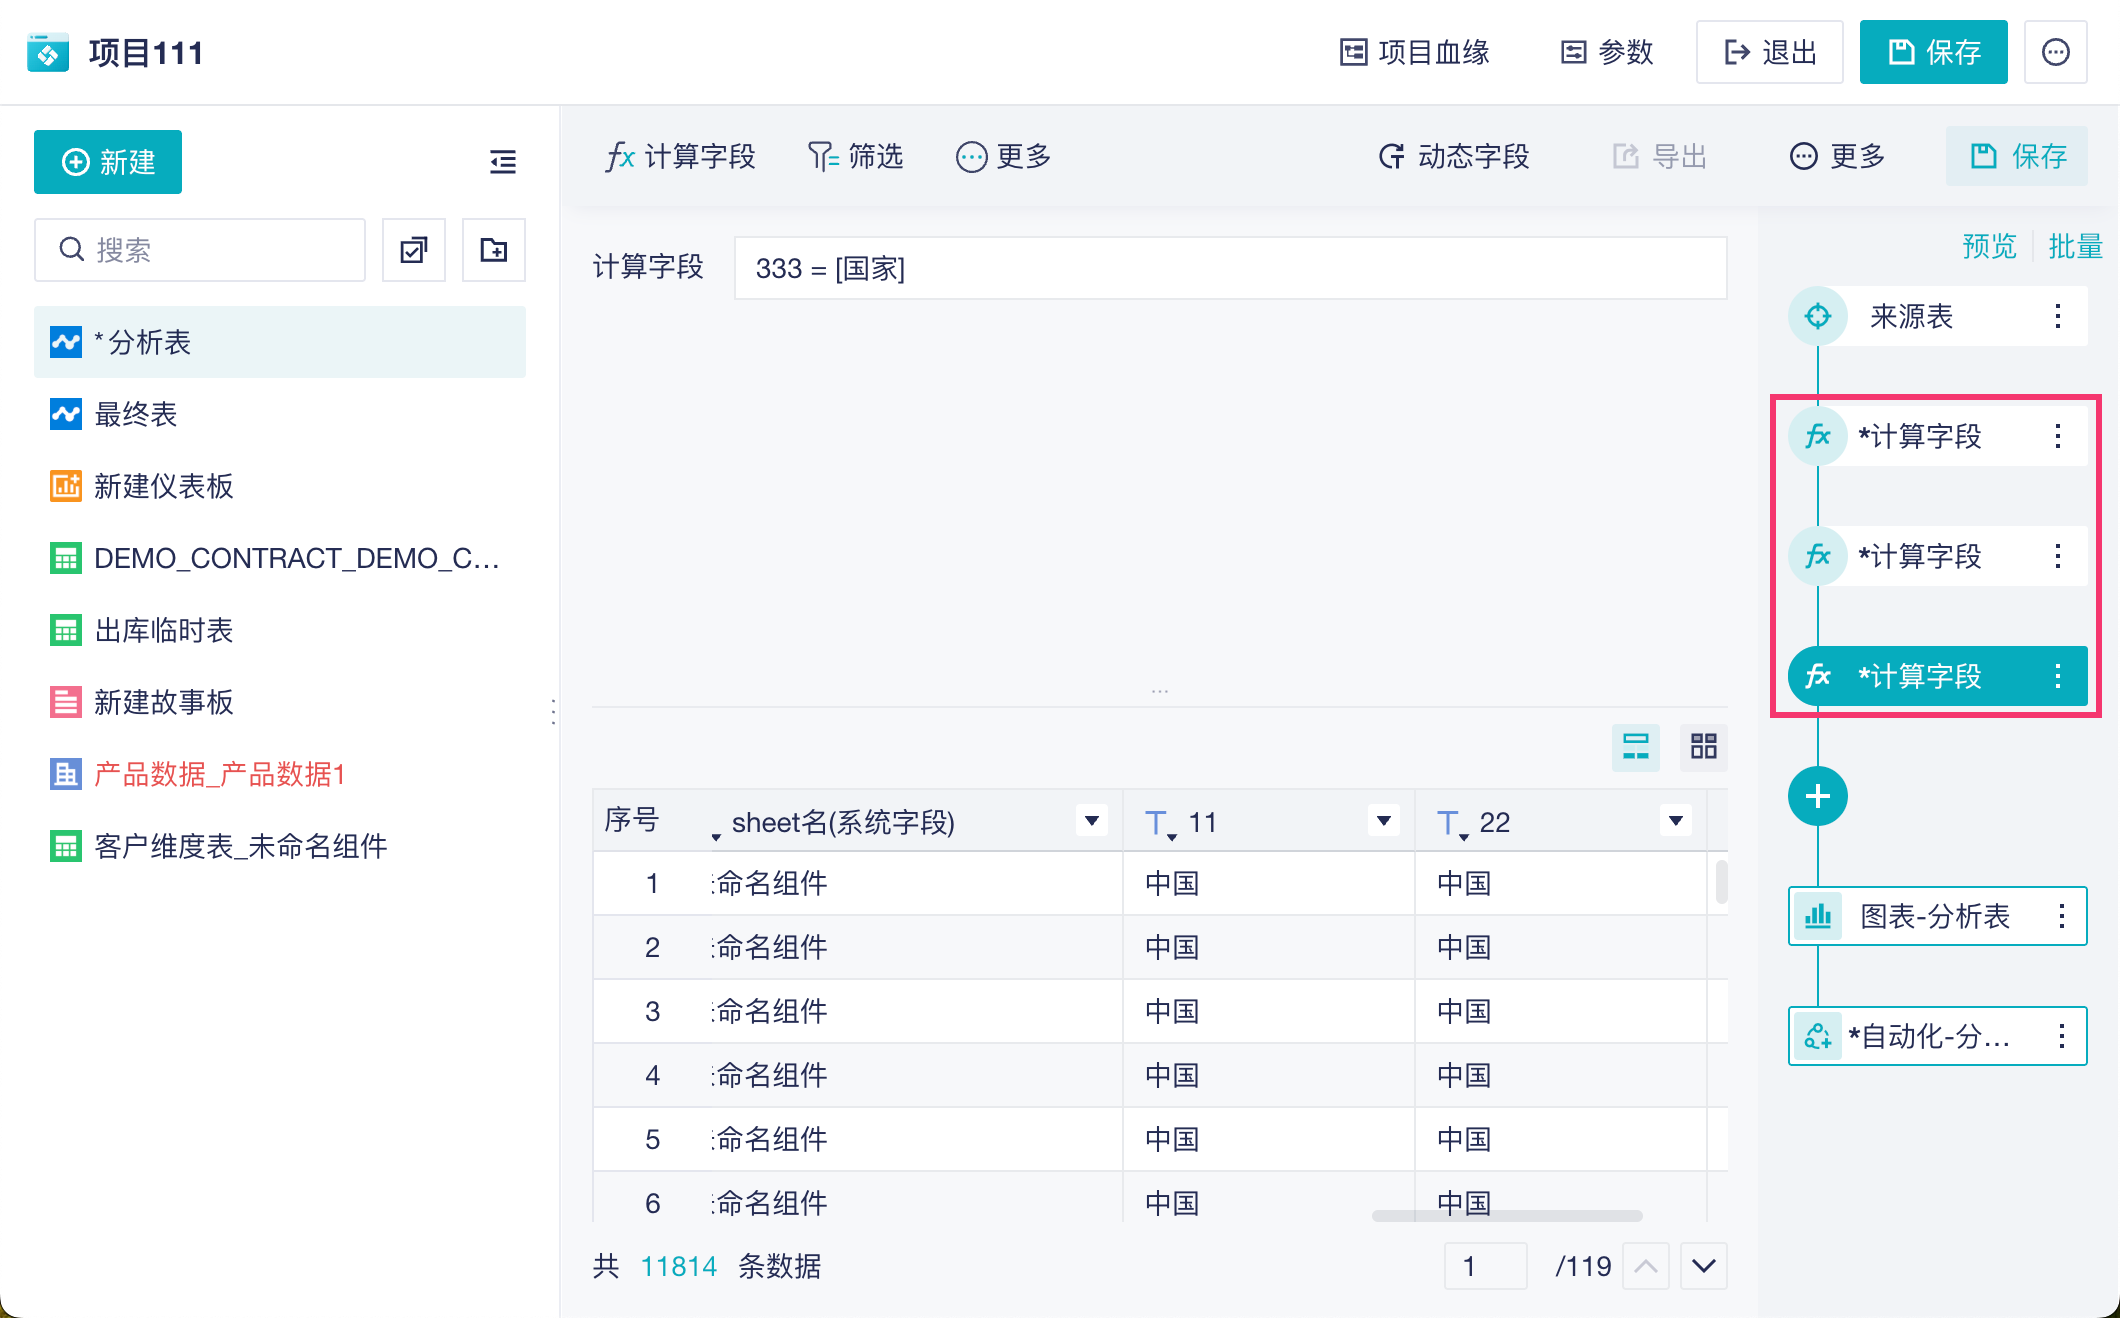This screenshot has height=1318, width=2120.
Task: Click the 来源表 source table node icon
Action: 1817,316
